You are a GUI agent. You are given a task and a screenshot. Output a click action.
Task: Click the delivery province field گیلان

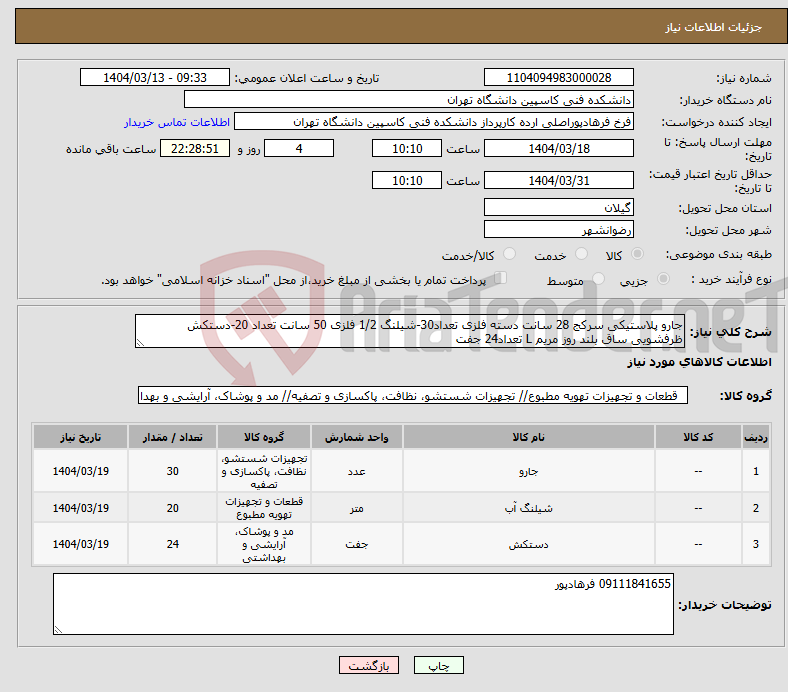click(558, 207)
